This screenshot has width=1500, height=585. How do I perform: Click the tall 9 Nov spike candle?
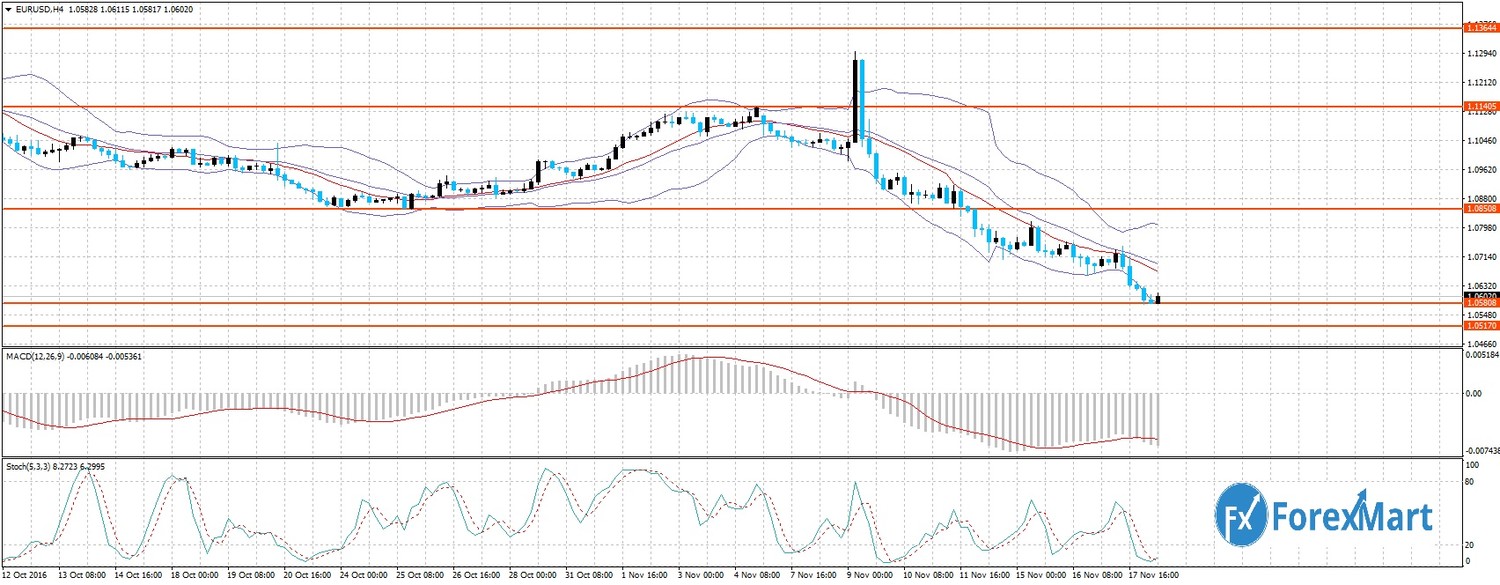856,95
